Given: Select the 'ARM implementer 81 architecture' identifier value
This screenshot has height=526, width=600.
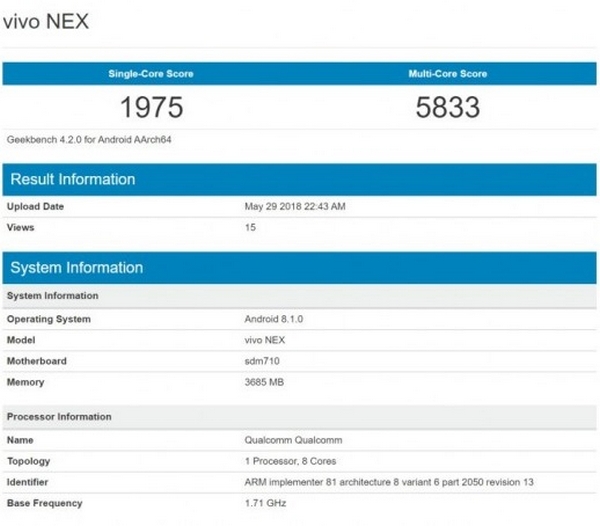Looking at the screenshot, I should tap(389, 482).
